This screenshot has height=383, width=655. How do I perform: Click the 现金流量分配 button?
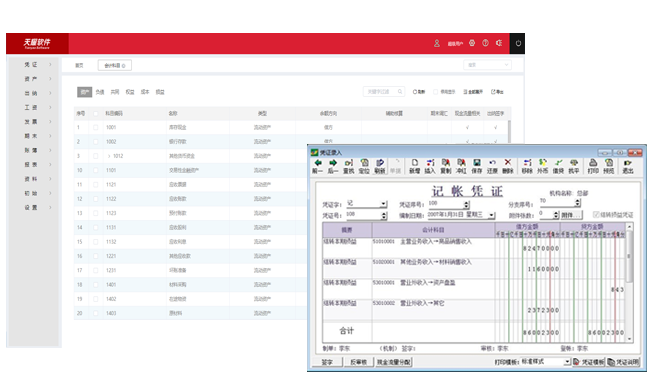click(394, 362)
